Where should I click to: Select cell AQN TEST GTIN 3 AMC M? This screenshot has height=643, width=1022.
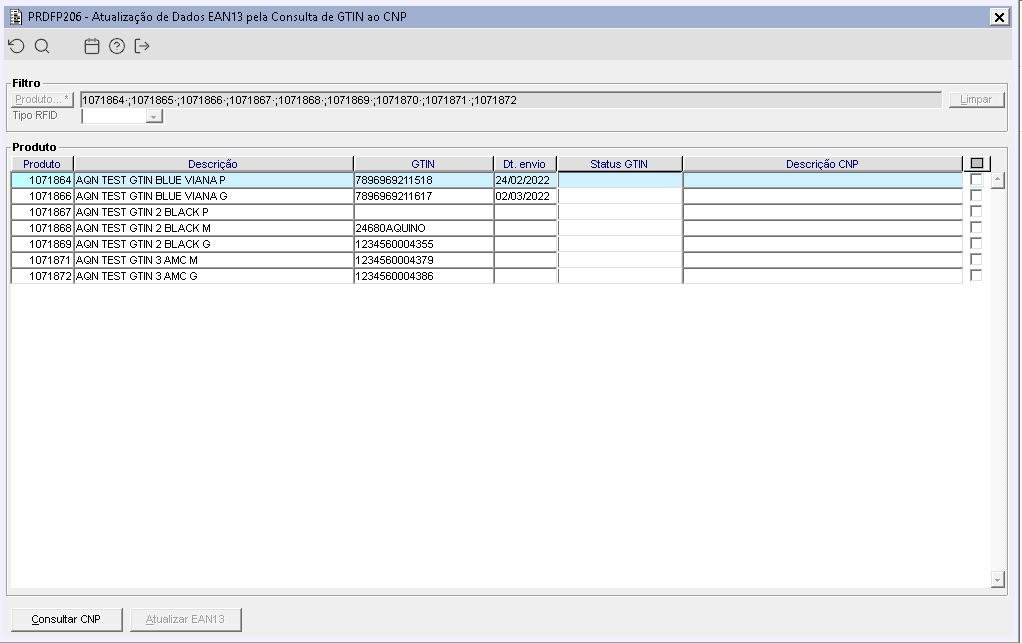click(213, 260)
